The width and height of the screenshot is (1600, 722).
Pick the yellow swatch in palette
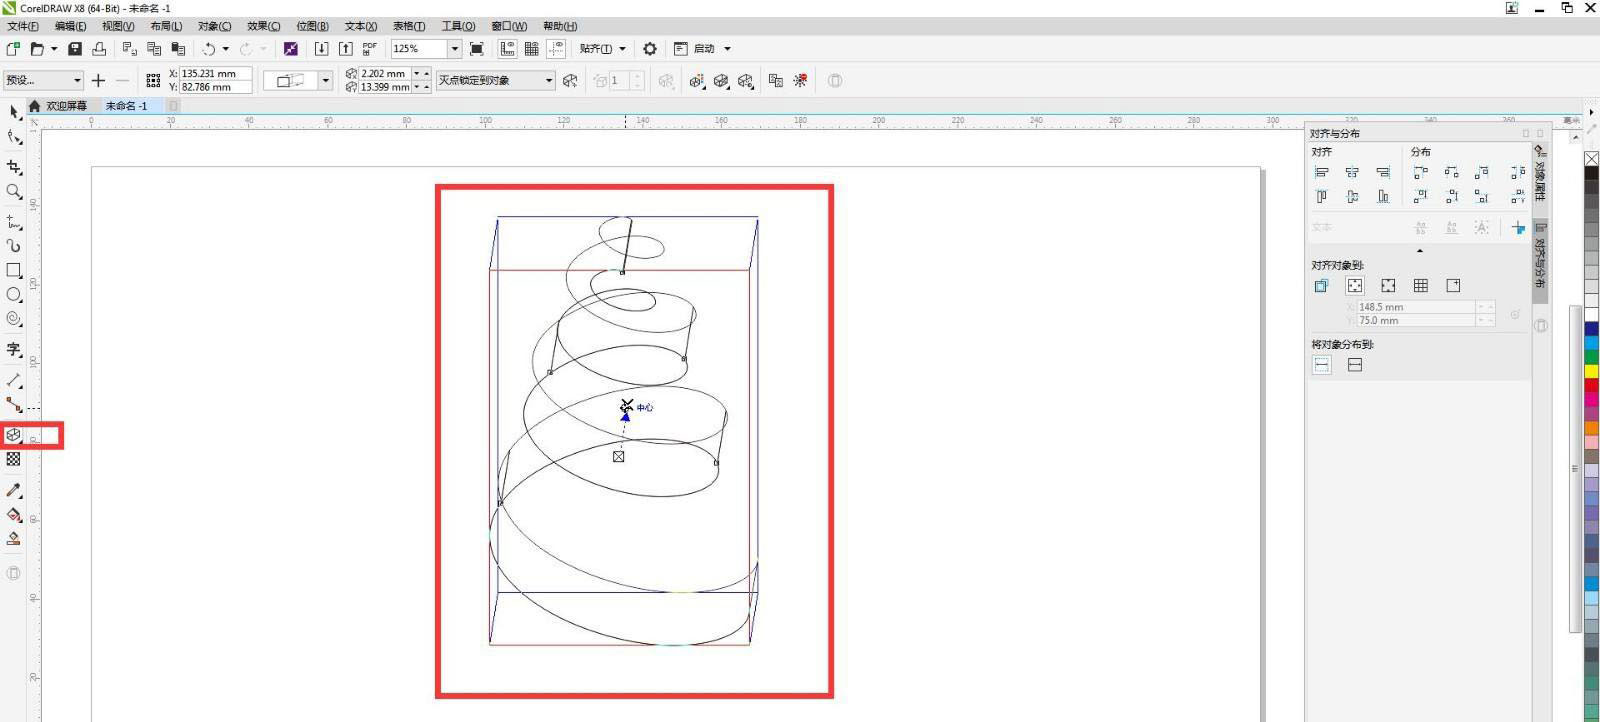(1591, 371)
